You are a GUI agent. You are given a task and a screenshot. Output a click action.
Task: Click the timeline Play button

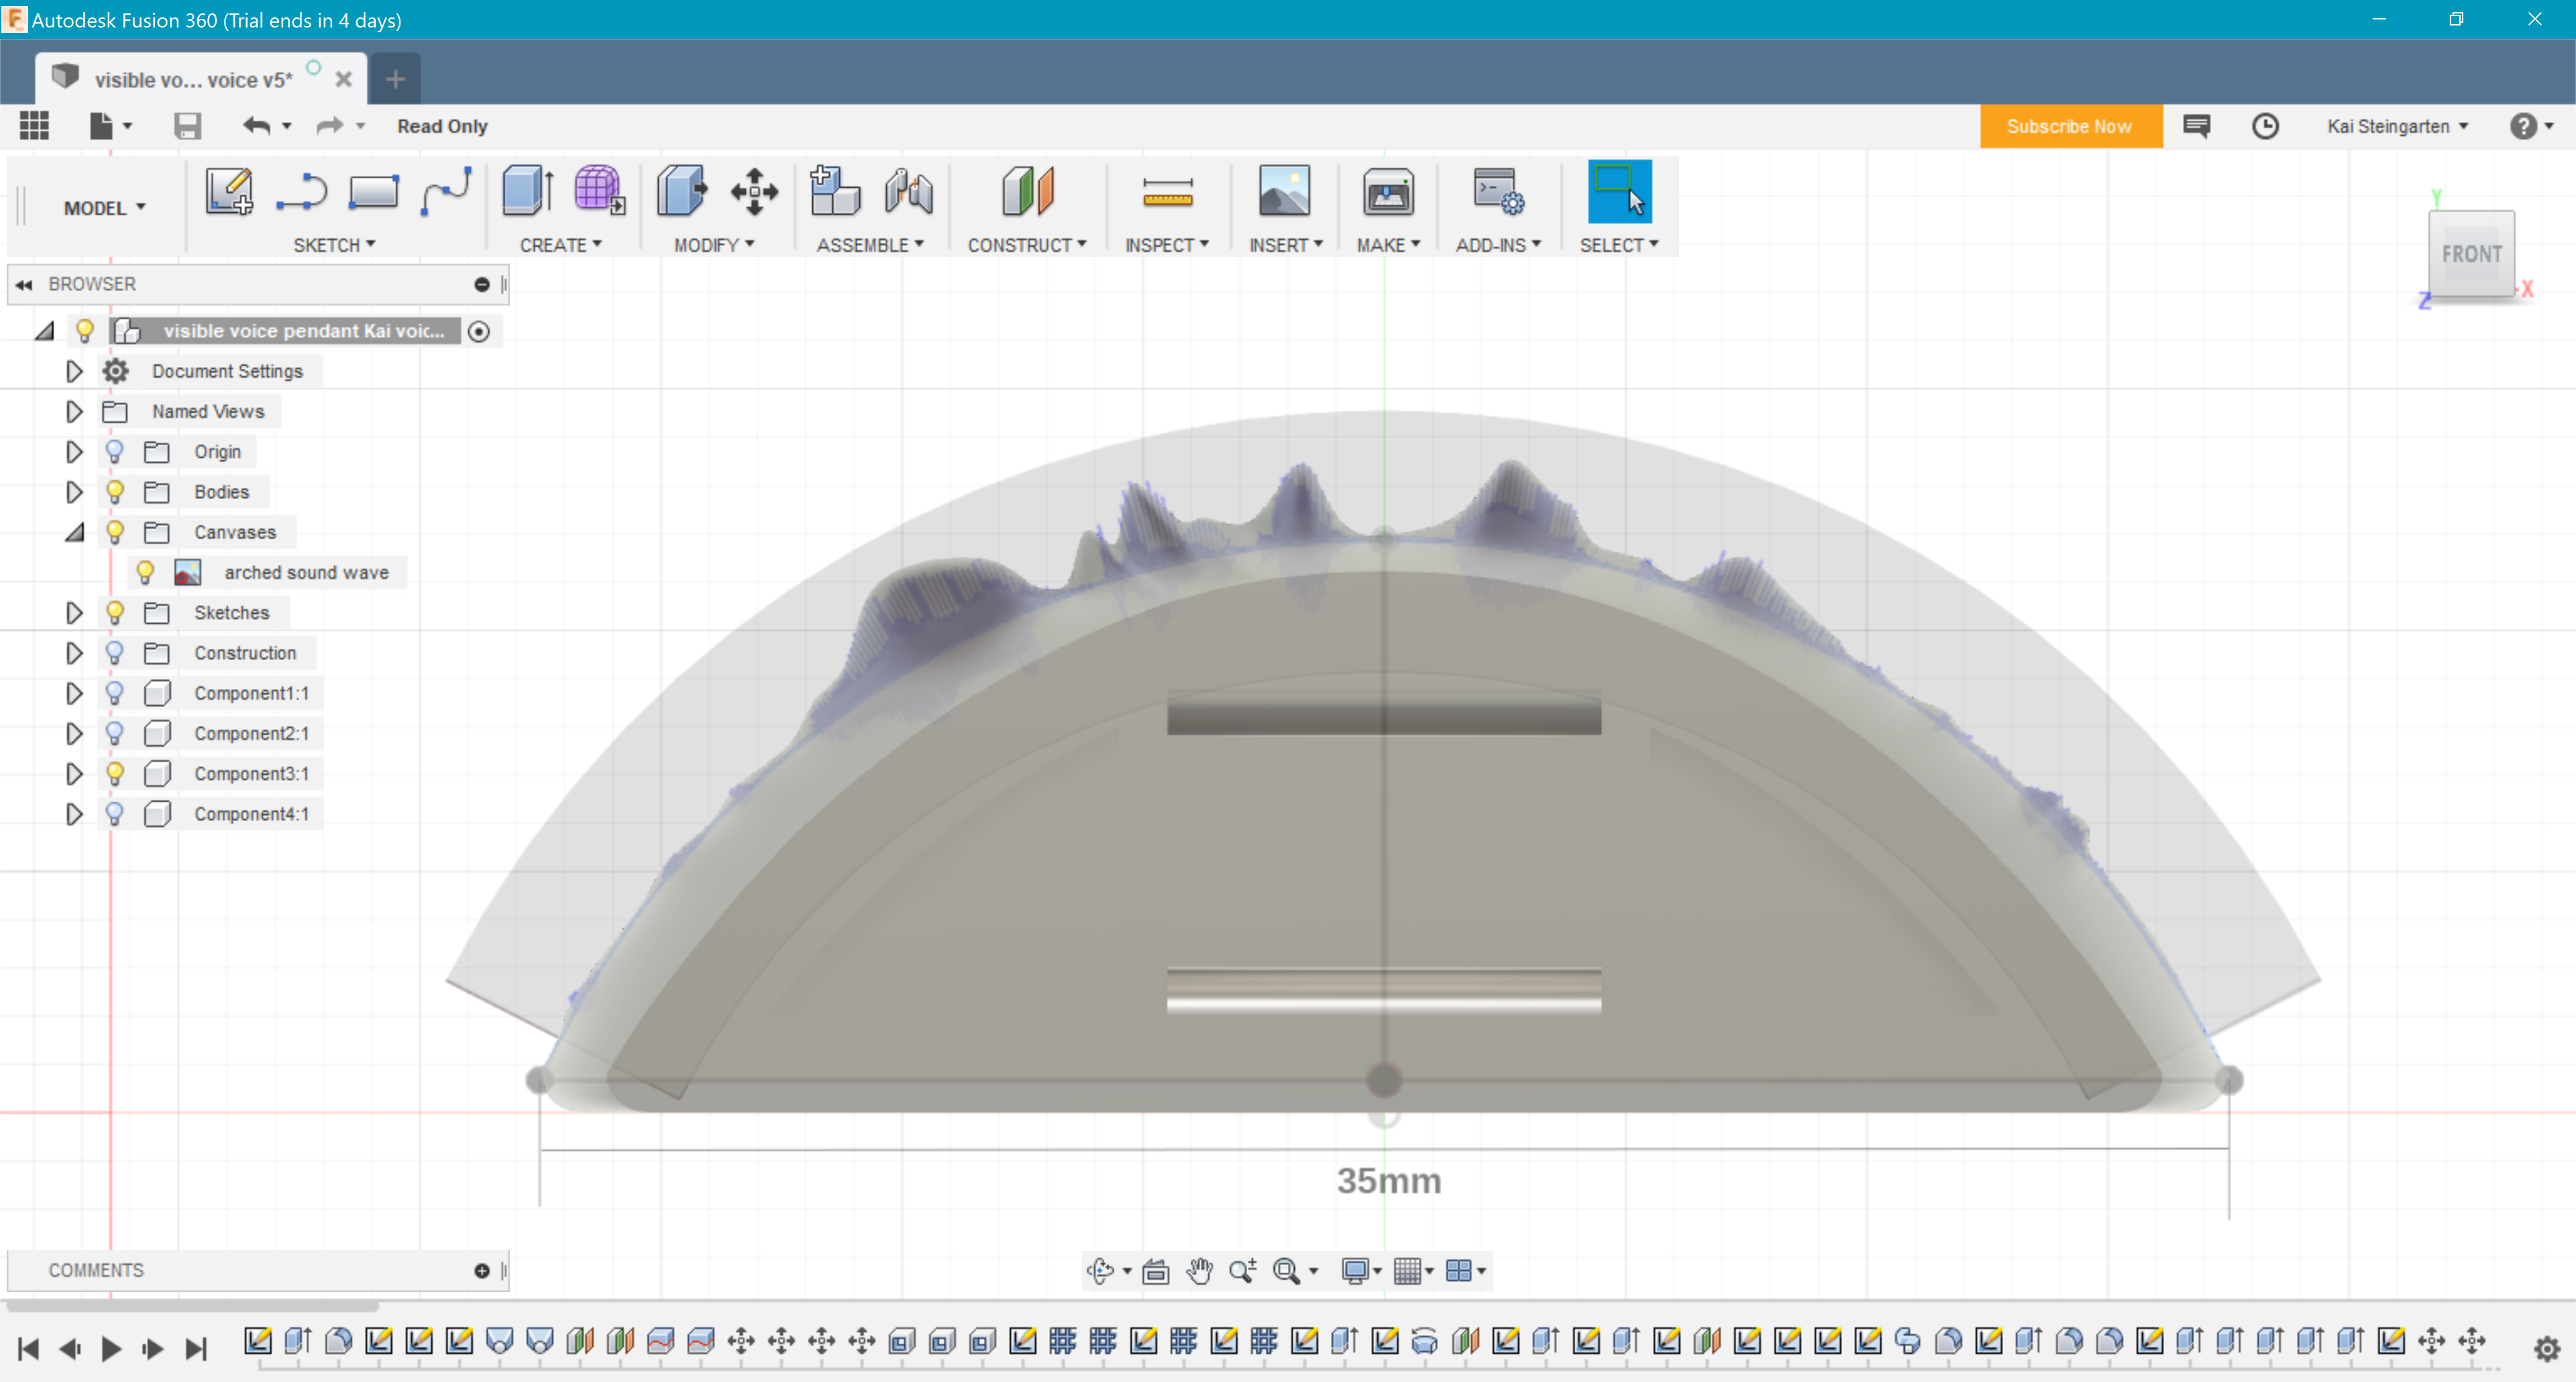click(111, 1348)
